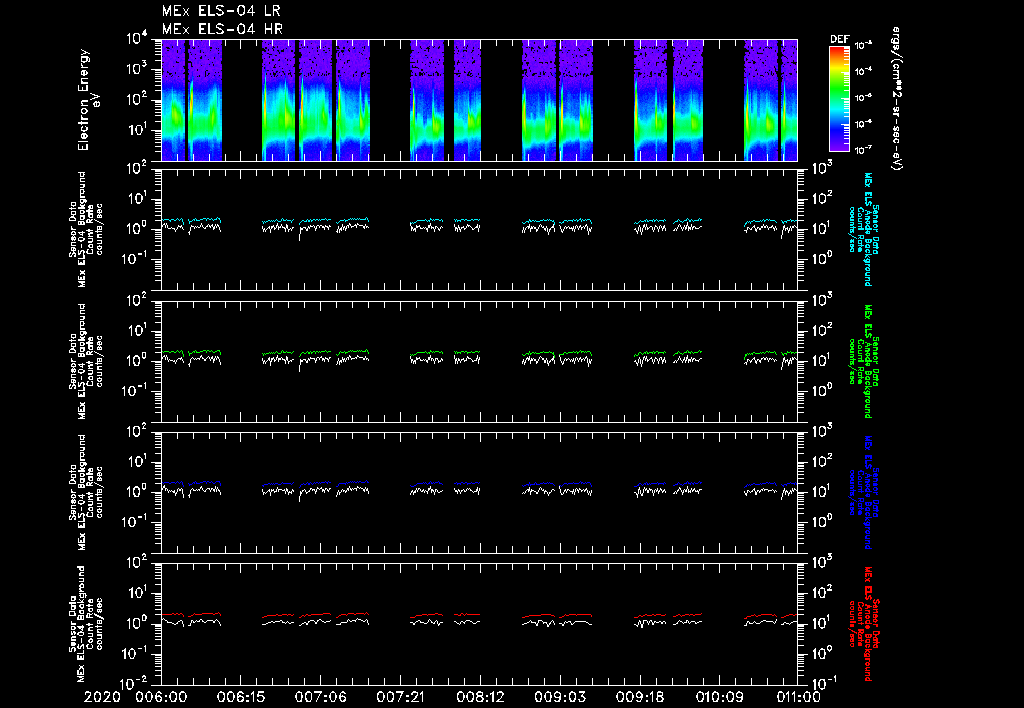Click the "010:09" time axis label
The height and width of the screenshot is (708, 1024).
[719, 698]
